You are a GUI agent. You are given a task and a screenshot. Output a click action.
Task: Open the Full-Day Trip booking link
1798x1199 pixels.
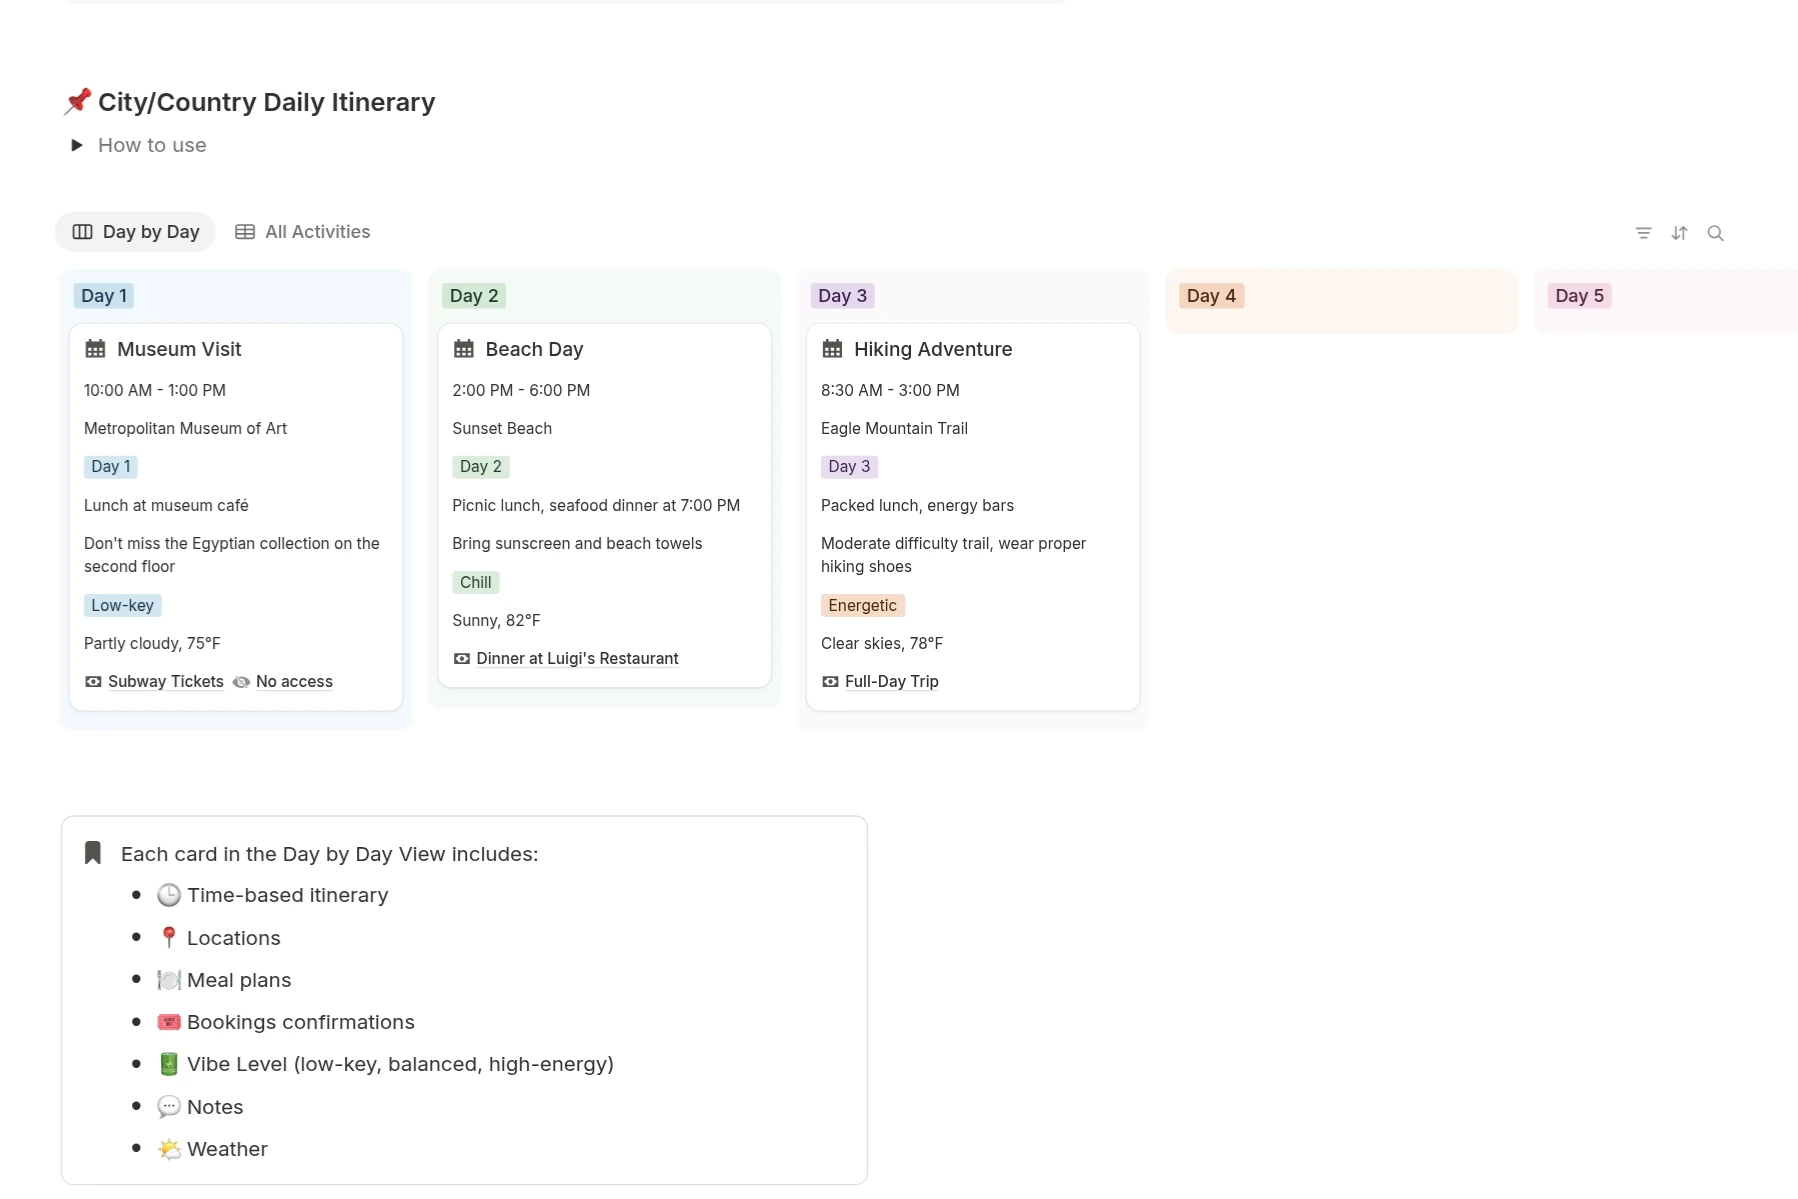click(x=891, y=682)
